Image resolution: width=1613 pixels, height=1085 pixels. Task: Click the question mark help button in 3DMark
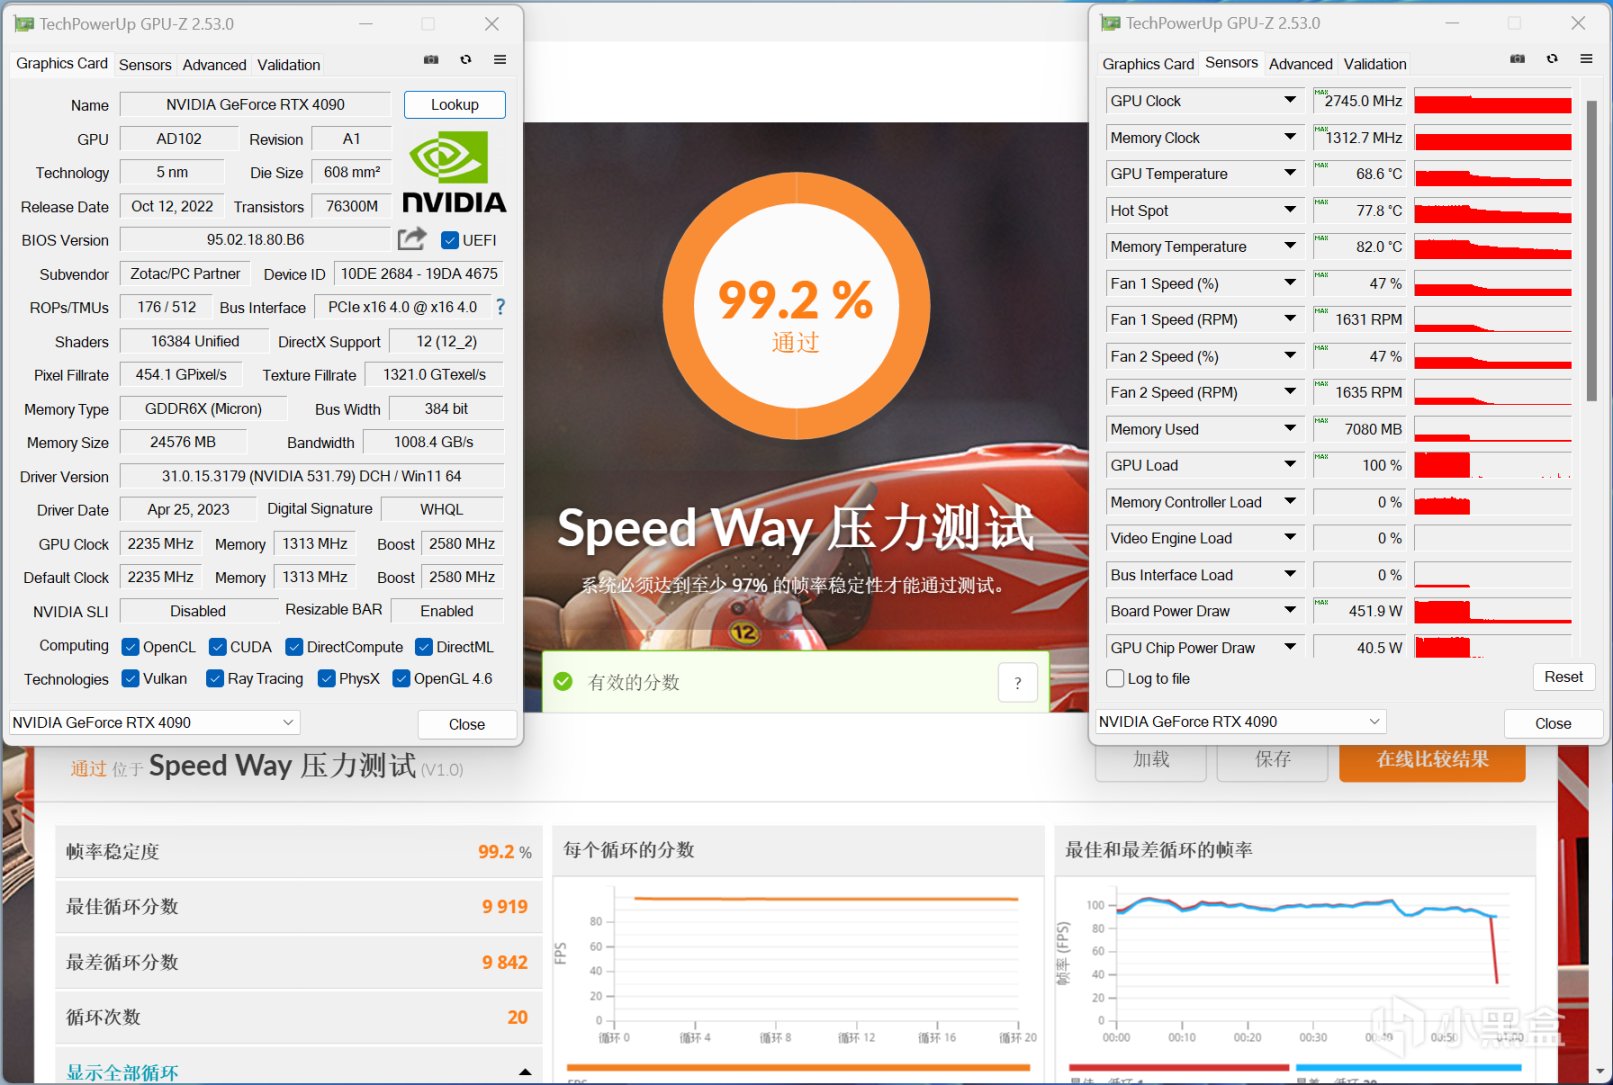(x=1017, y=683)
